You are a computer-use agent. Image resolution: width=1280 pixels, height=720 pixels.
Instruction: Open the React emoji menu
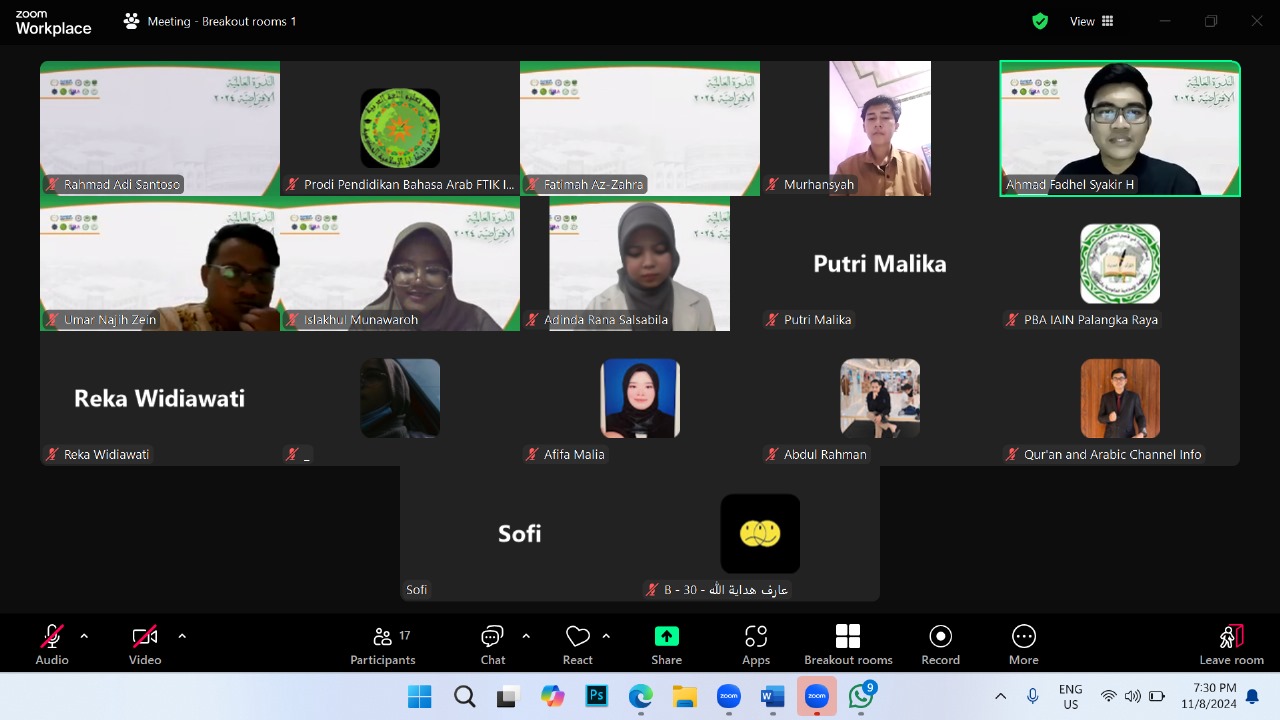click(577, 644)
